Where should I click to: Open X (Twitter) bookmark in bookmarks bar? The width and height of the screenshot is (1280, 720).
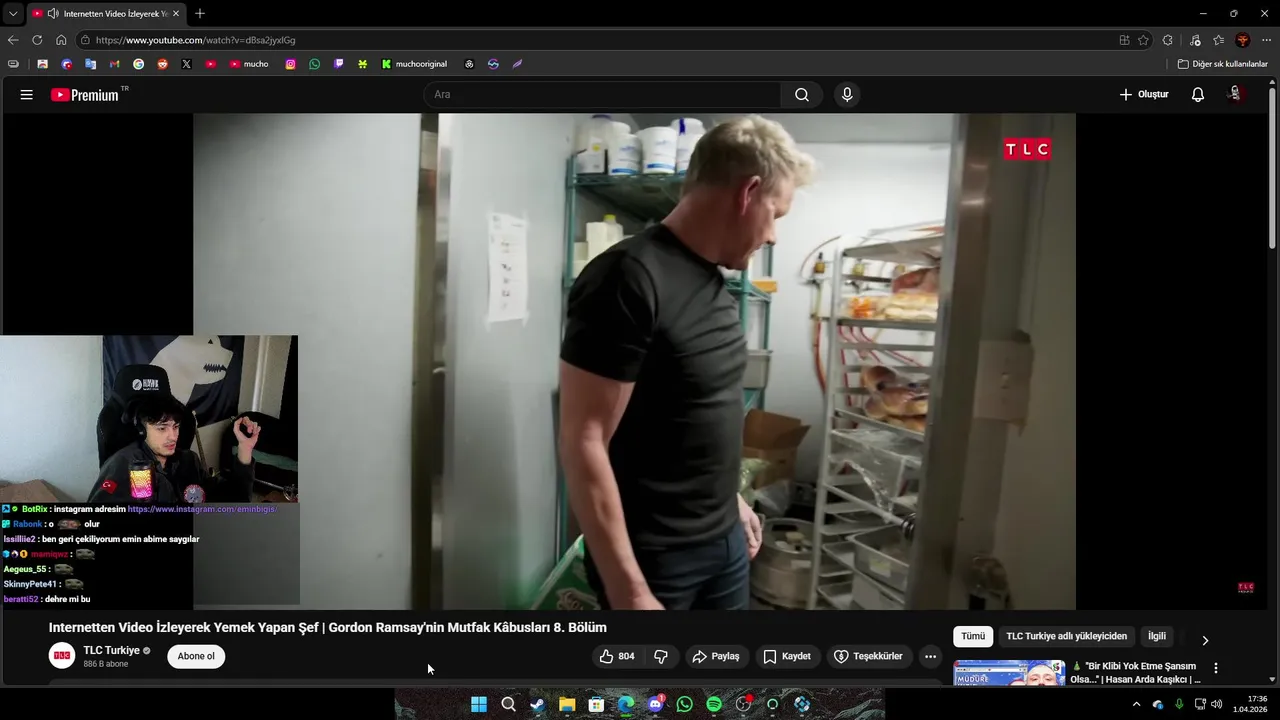[186, 64]
